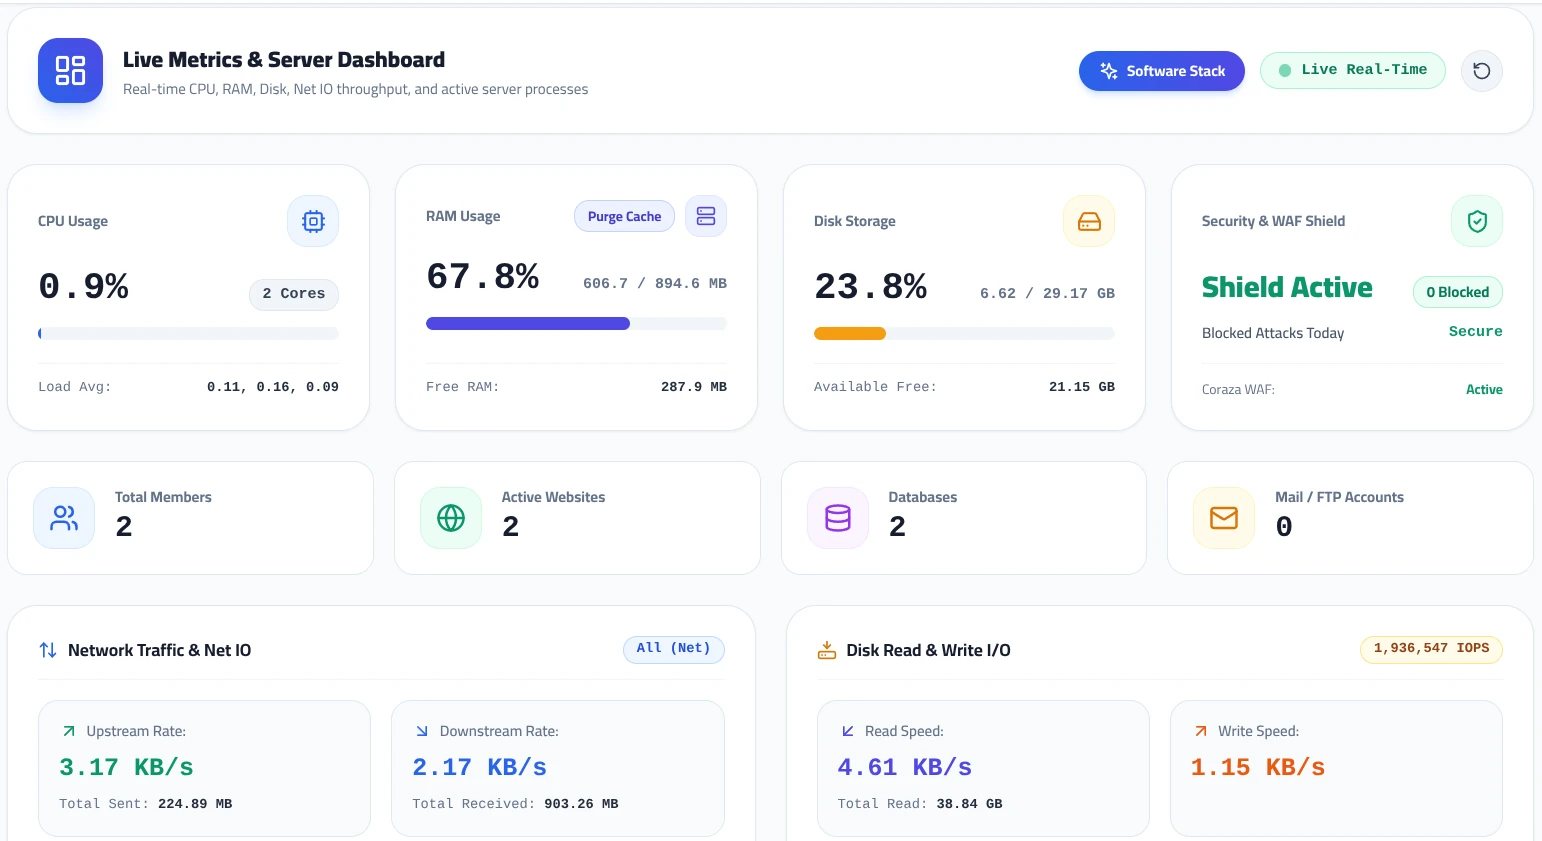Click the 2 Cores badge
Screen dimensions: 1542x841
294,294
